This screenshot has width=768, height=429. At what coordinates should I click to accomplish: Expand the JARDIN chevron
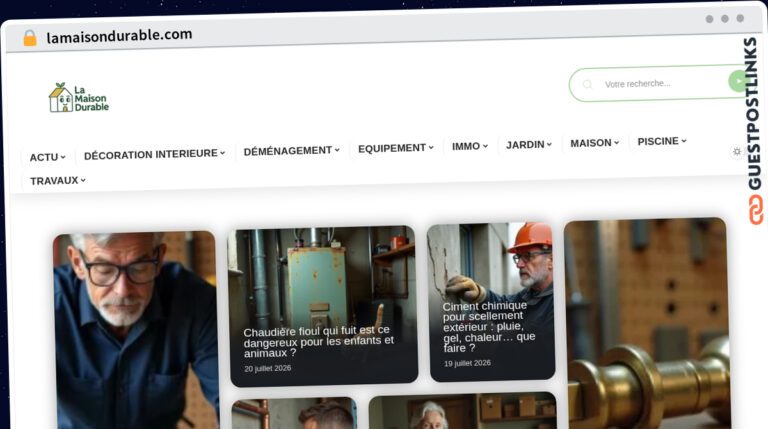549,144
